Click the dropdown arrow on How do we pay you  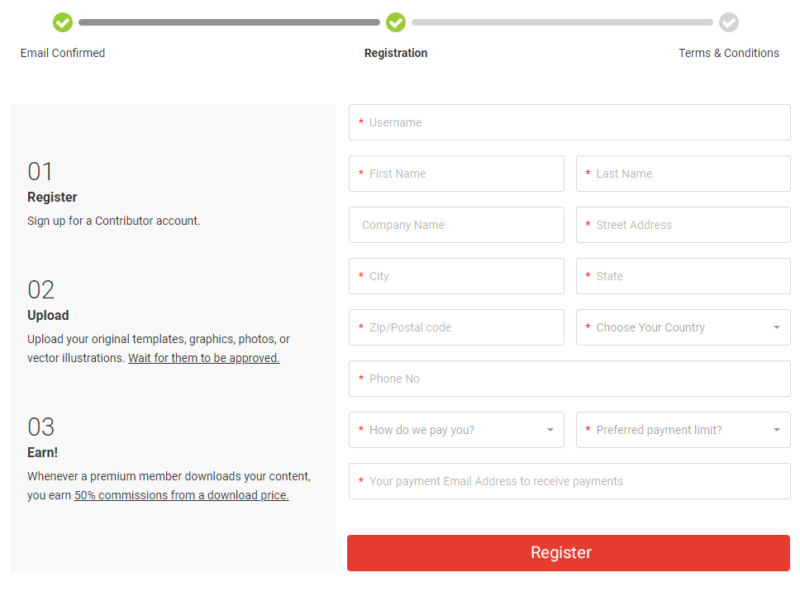point(551,429)
